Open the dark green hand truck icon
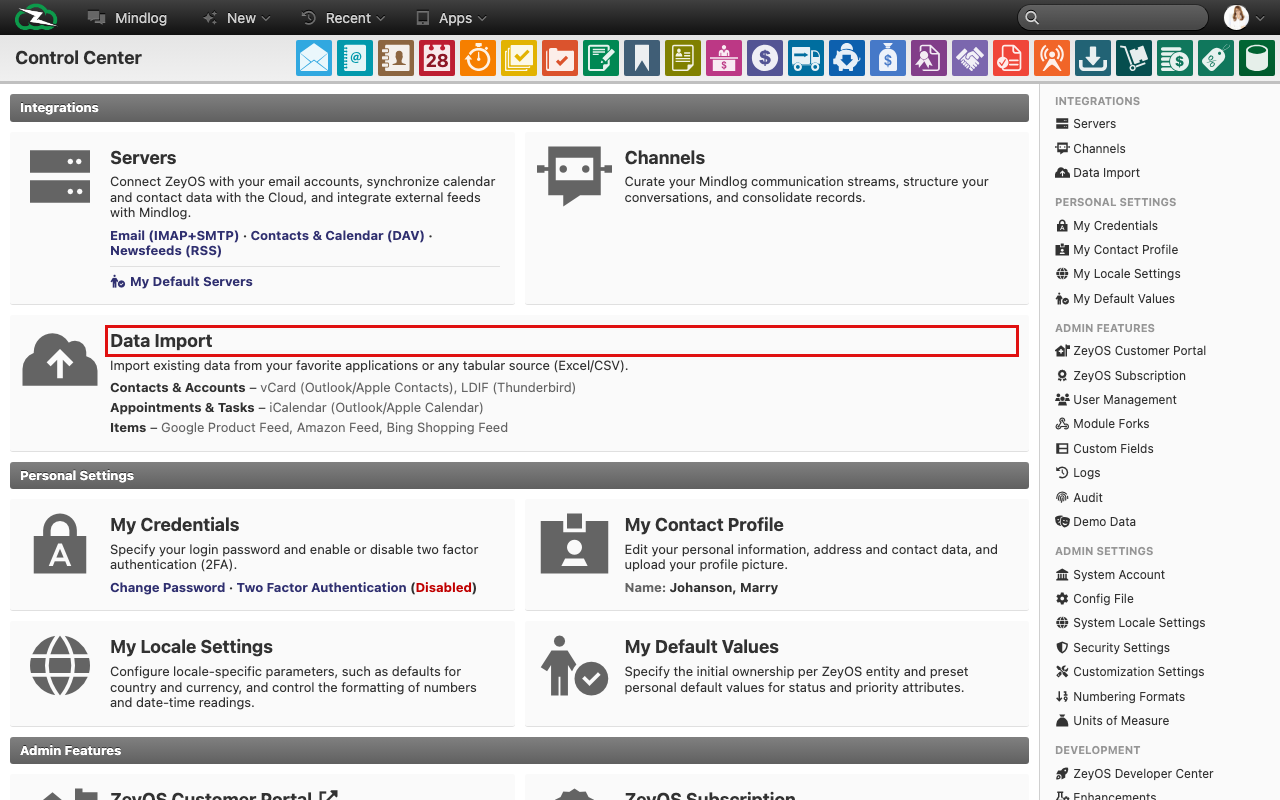Screen dimensions: 1280x800 click(1134, 58)
